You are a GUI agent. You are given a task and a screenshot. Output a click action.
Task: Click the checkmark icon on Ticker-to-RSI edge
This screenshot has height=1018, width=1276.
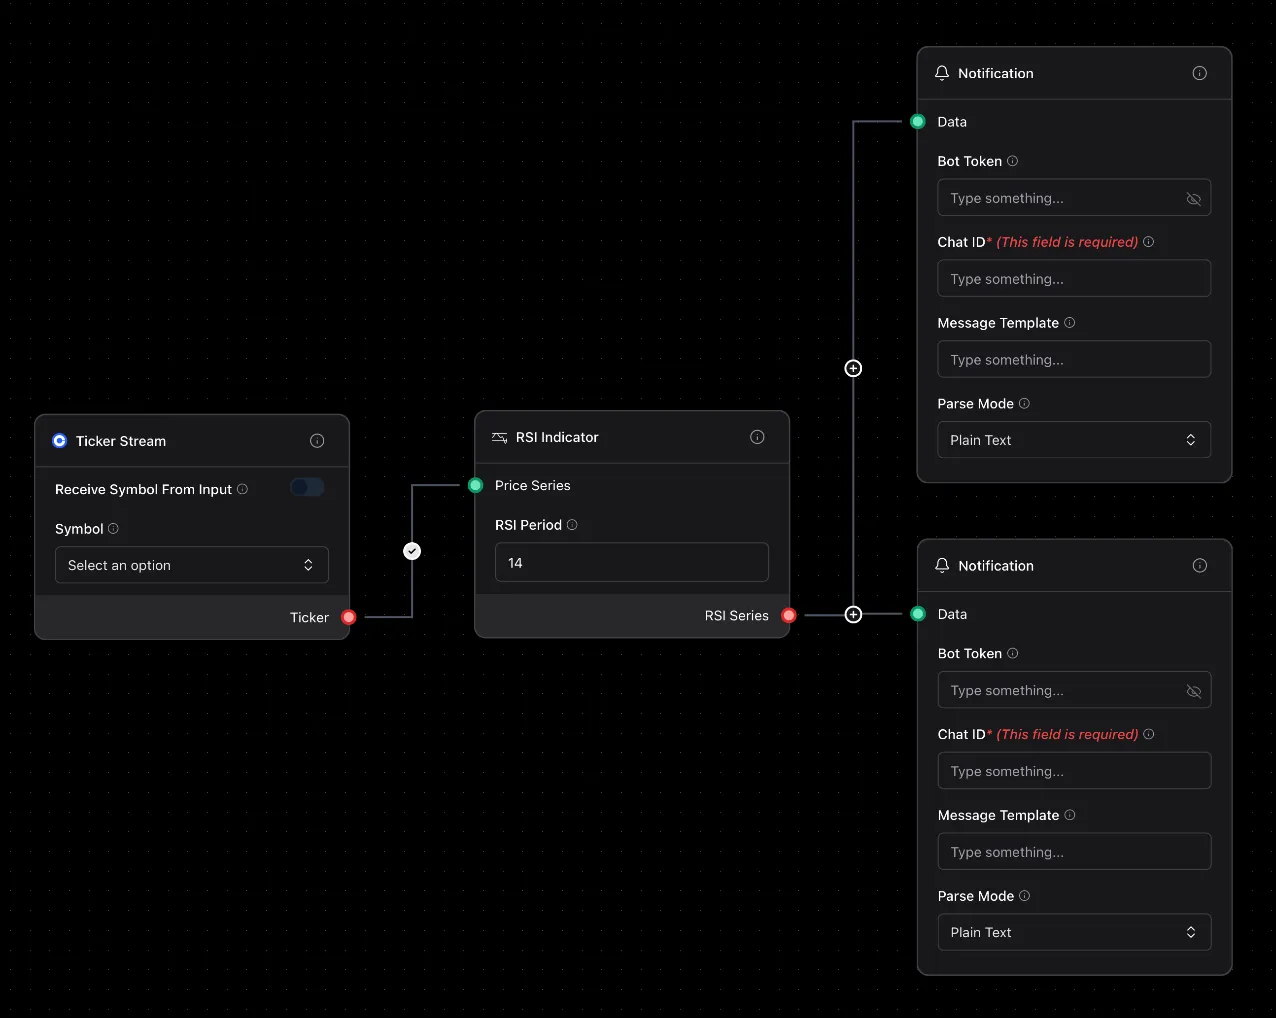[x=412, y=551]
